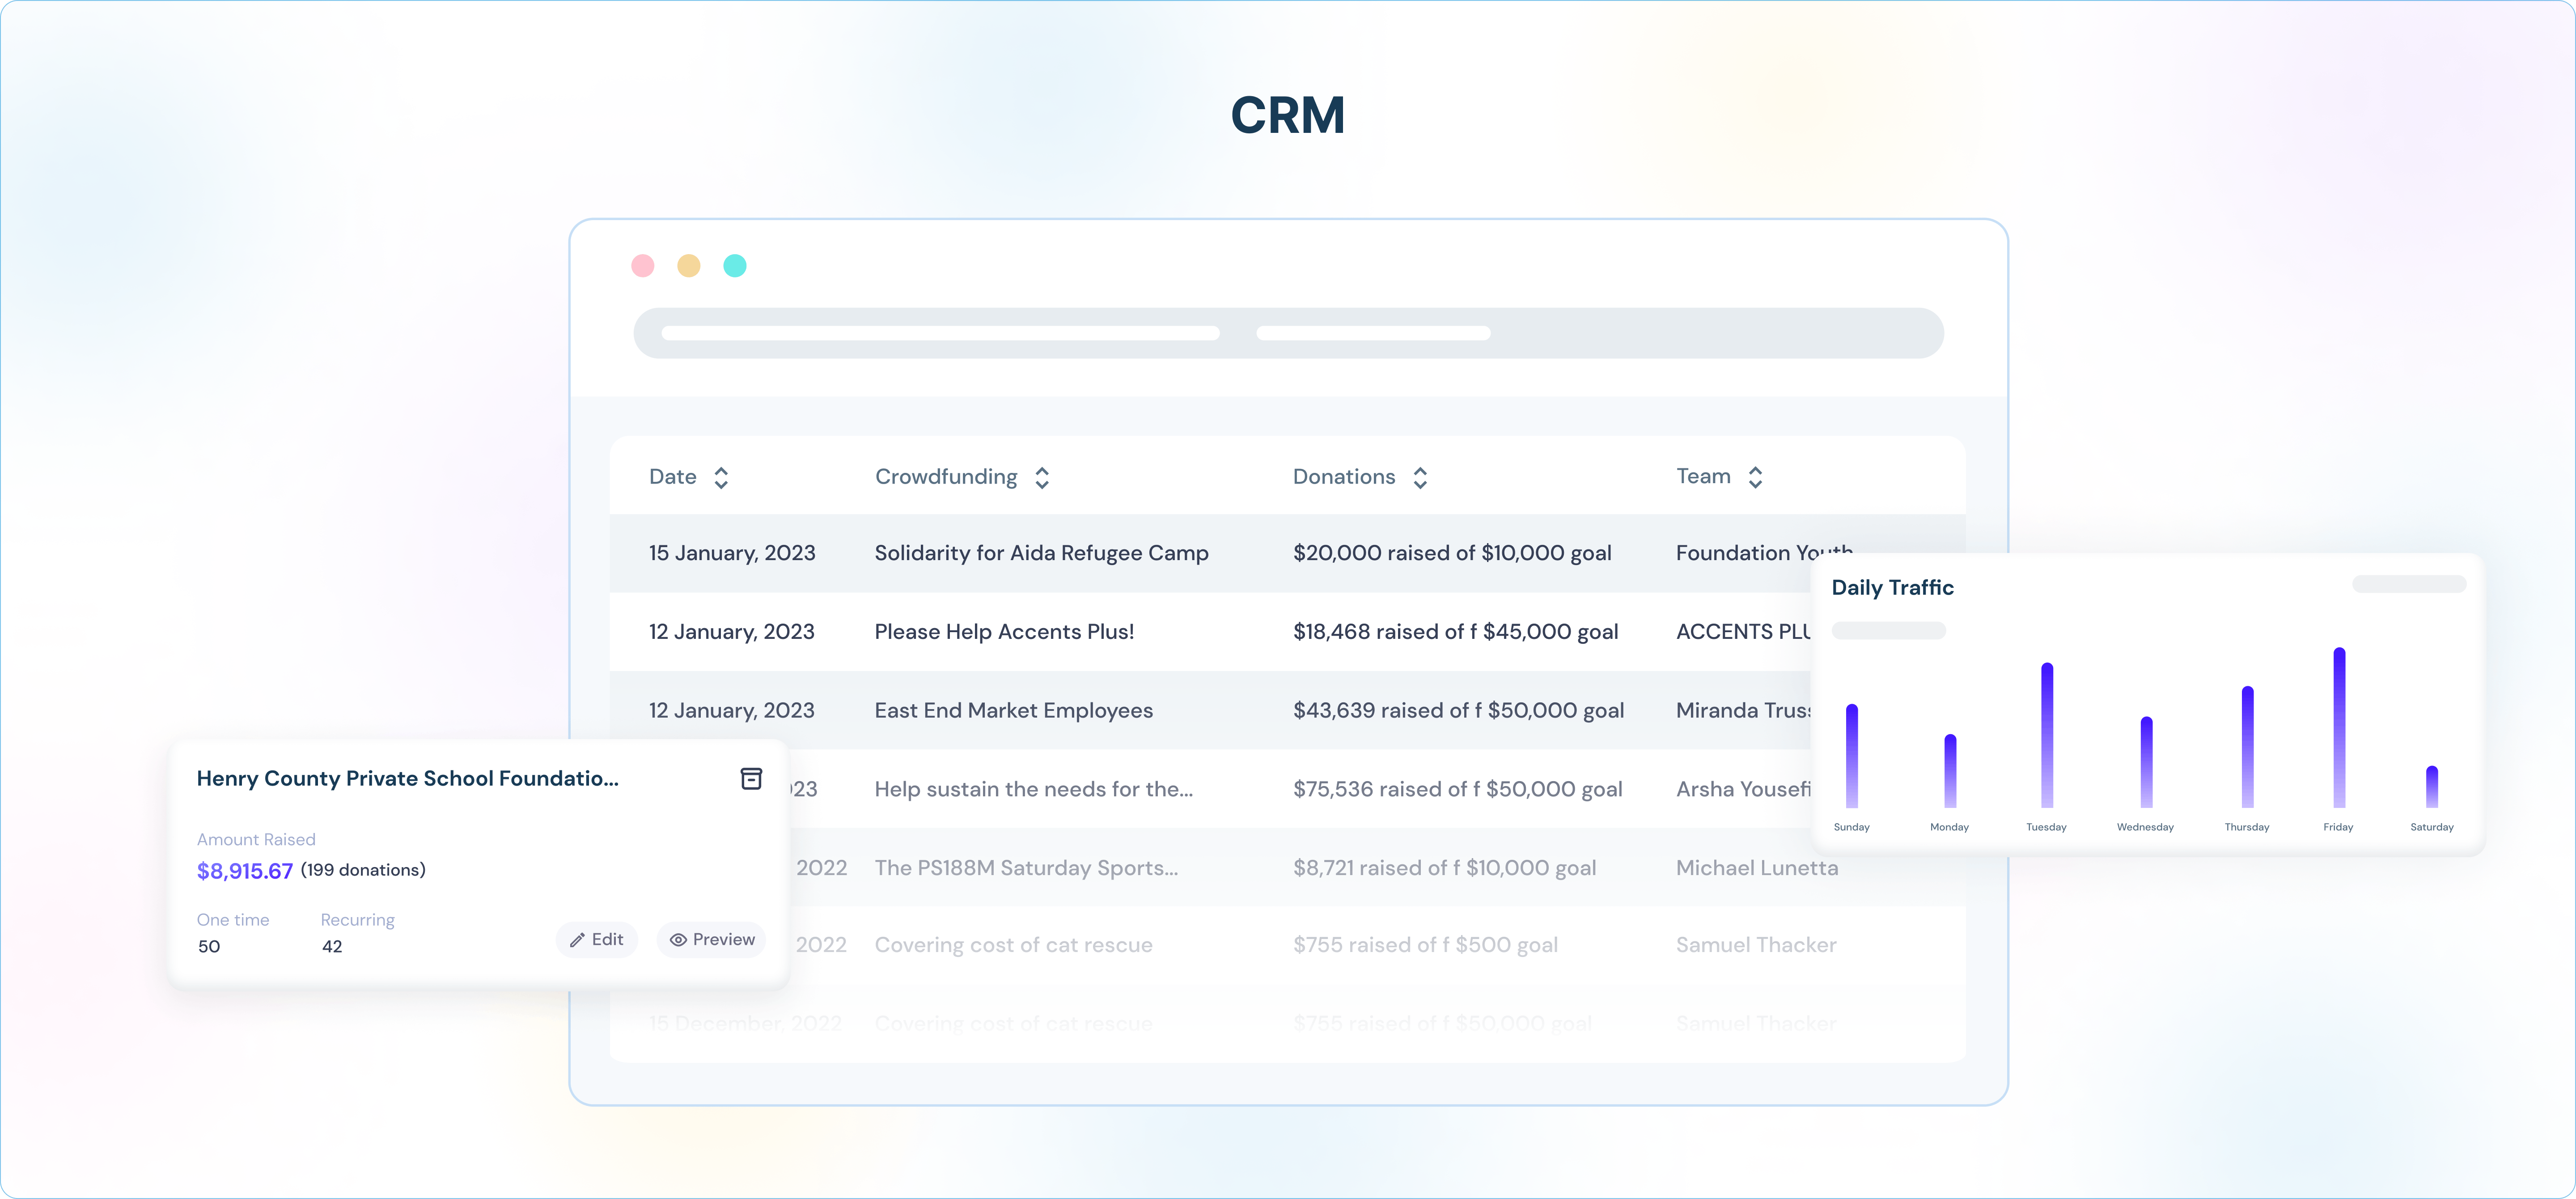Click the One time label on the campaign card

click(x=233, y=920)
